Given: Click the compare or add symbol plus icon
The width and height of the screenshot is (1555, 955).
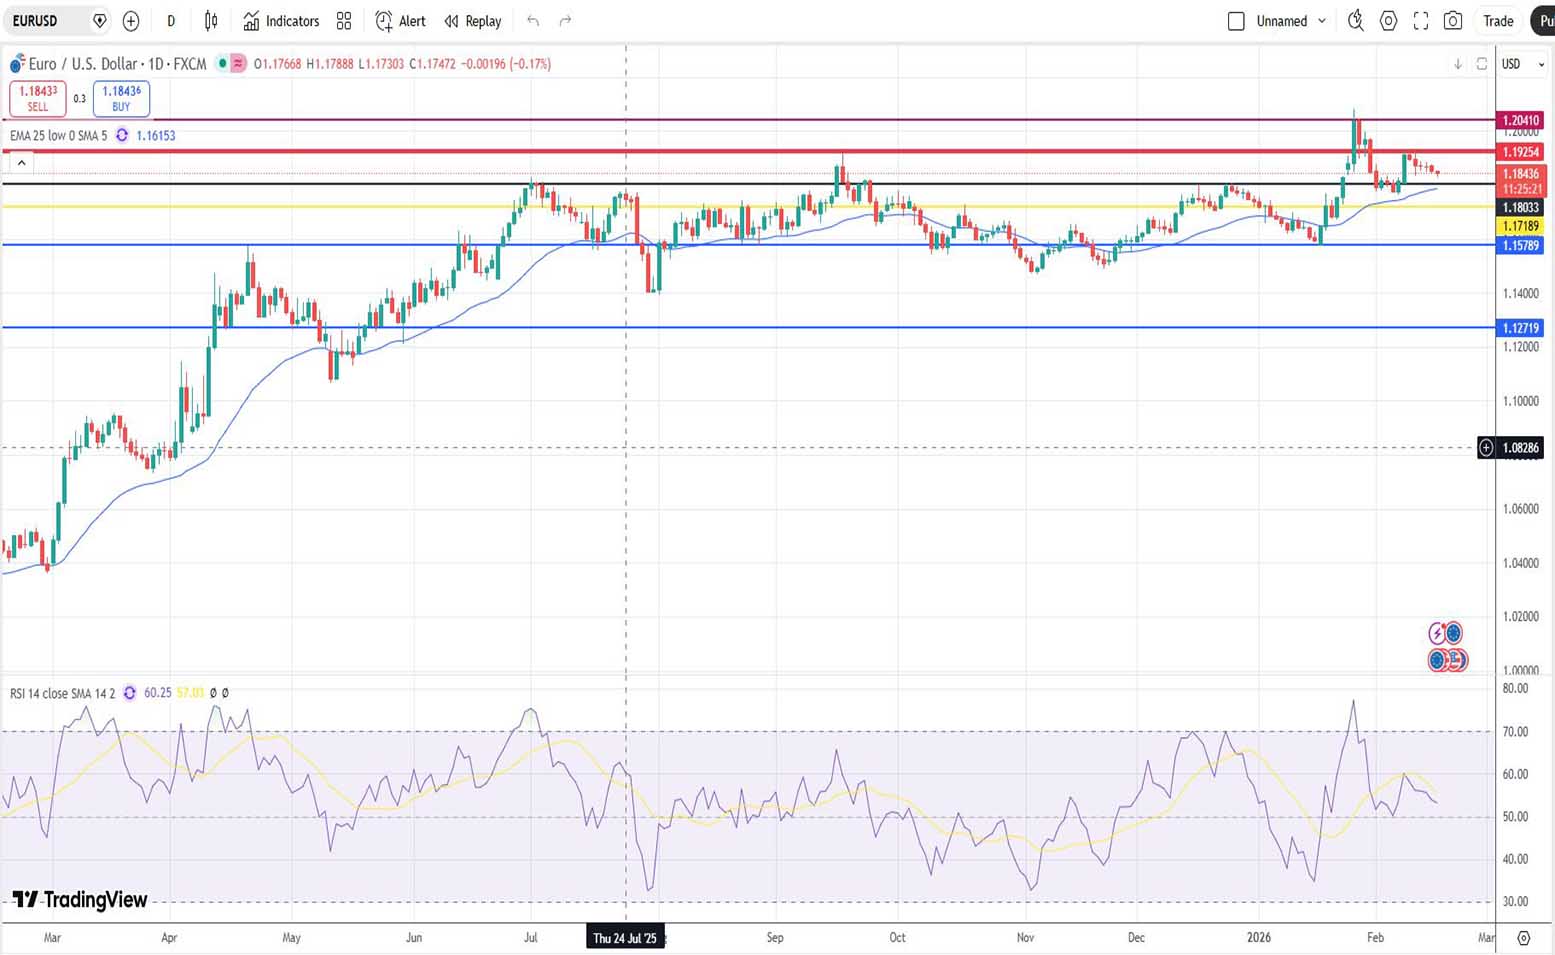Looking at the screenshot, I should point(131,21).
